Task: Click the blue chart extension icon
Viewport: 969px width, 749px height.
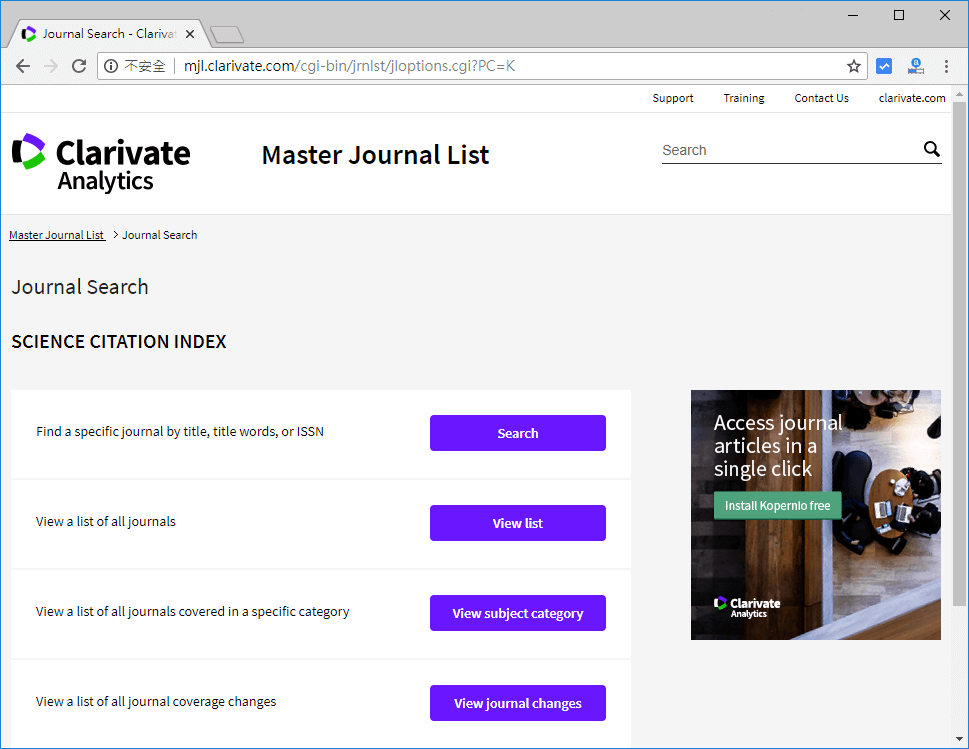Action: point(884,67)
